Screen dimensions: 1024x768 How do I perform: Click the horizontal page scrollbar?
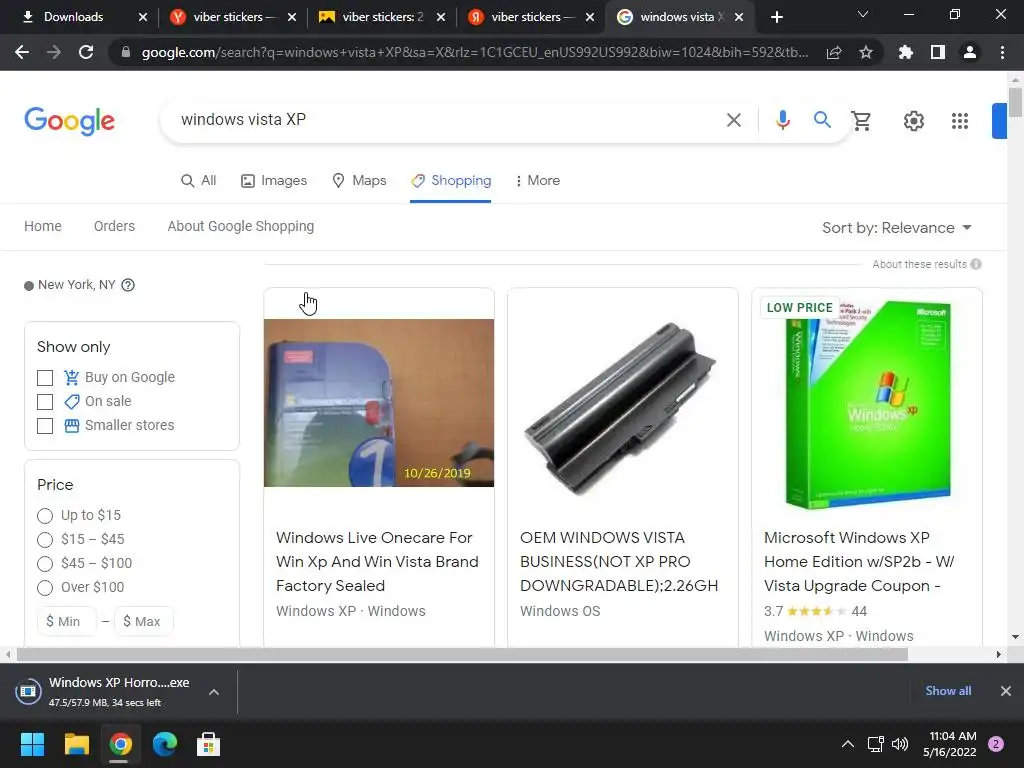tap(462, 654)
